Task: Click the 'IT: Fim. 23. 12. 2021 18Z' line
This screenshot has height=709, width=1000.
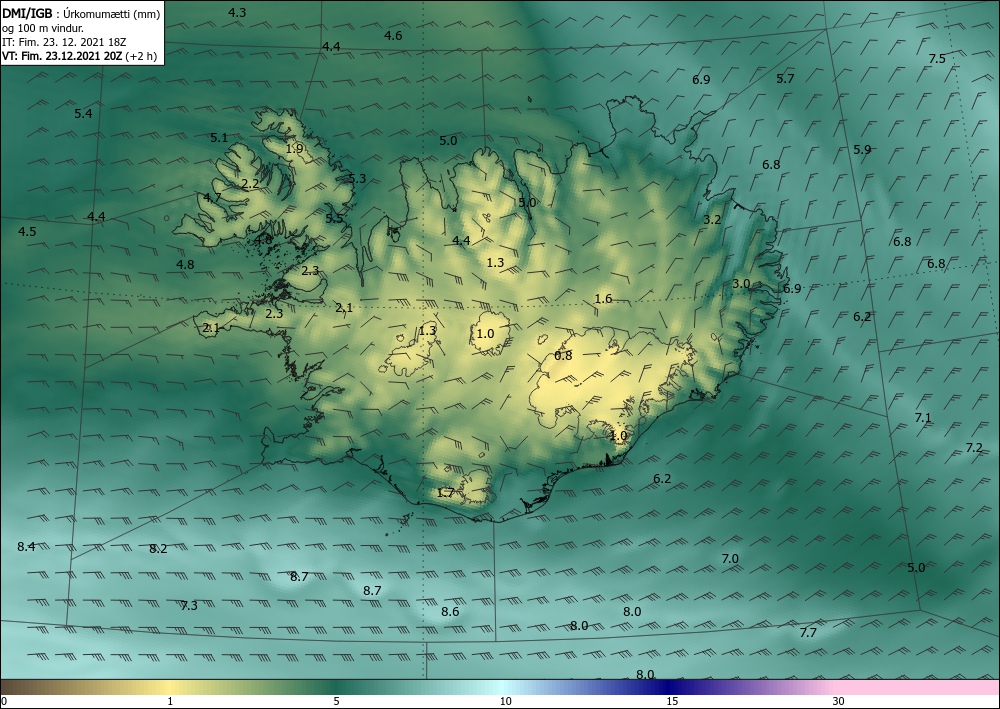Action: [64, 42]
